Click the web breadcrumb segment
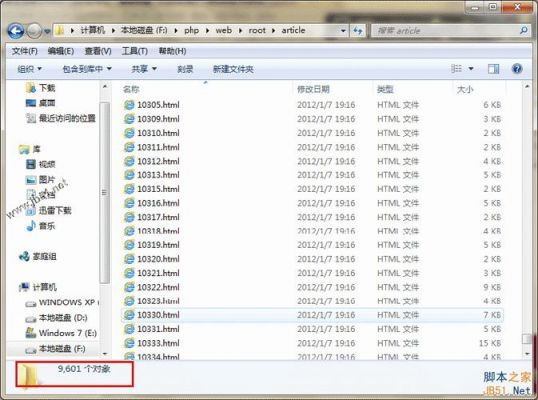Viewport: 538px width, 400px height. click(224, 30)
